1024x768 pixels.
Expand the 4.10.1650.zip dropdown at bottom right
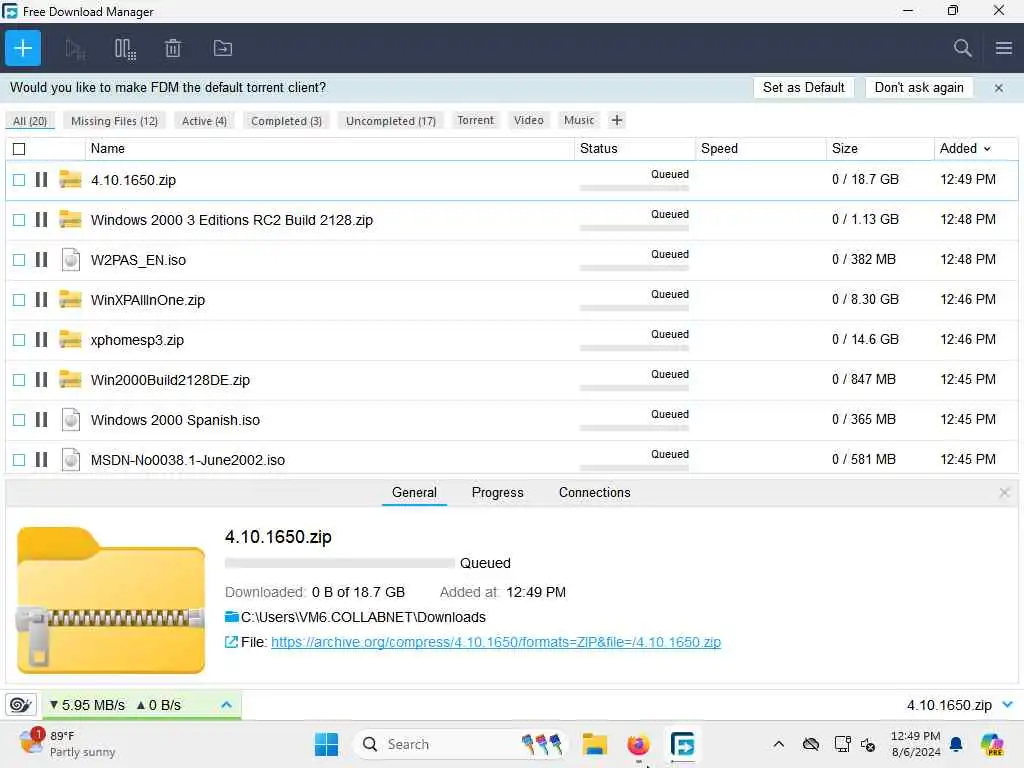pyautogui.click(x=1007, y=705)
